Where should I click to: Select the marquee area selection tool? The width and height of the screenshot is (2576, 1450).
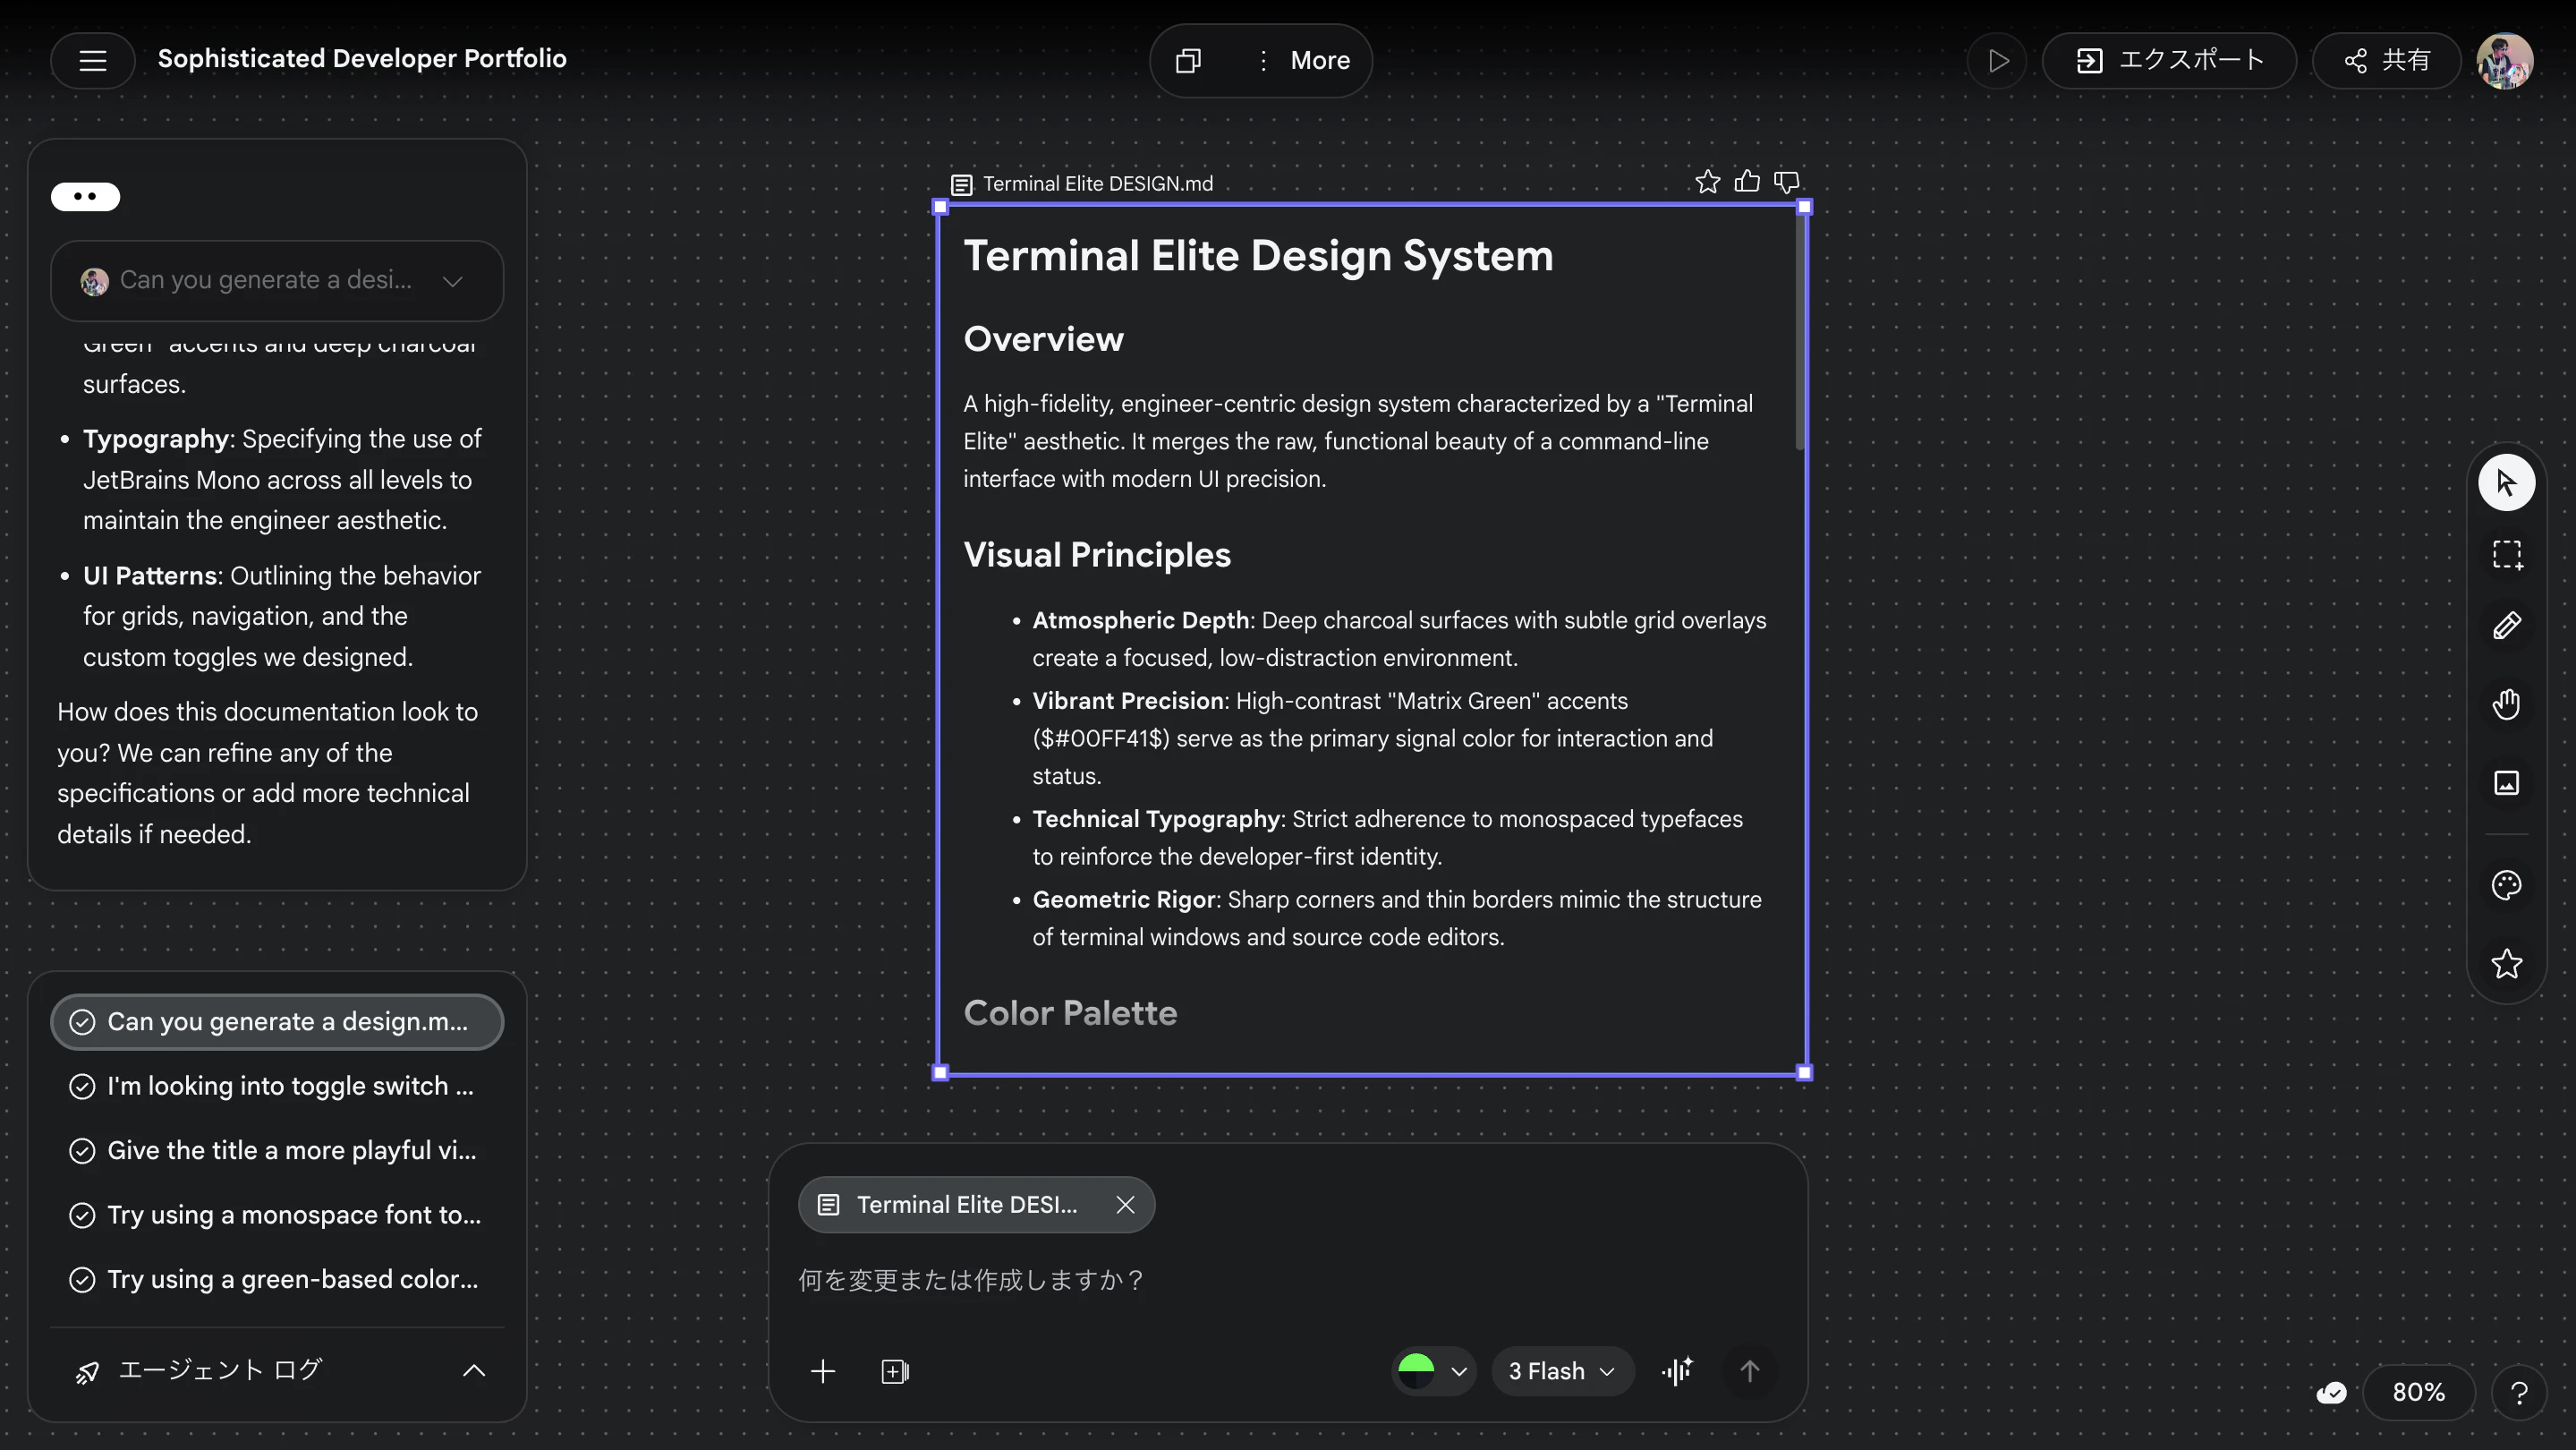(2506, 554)
